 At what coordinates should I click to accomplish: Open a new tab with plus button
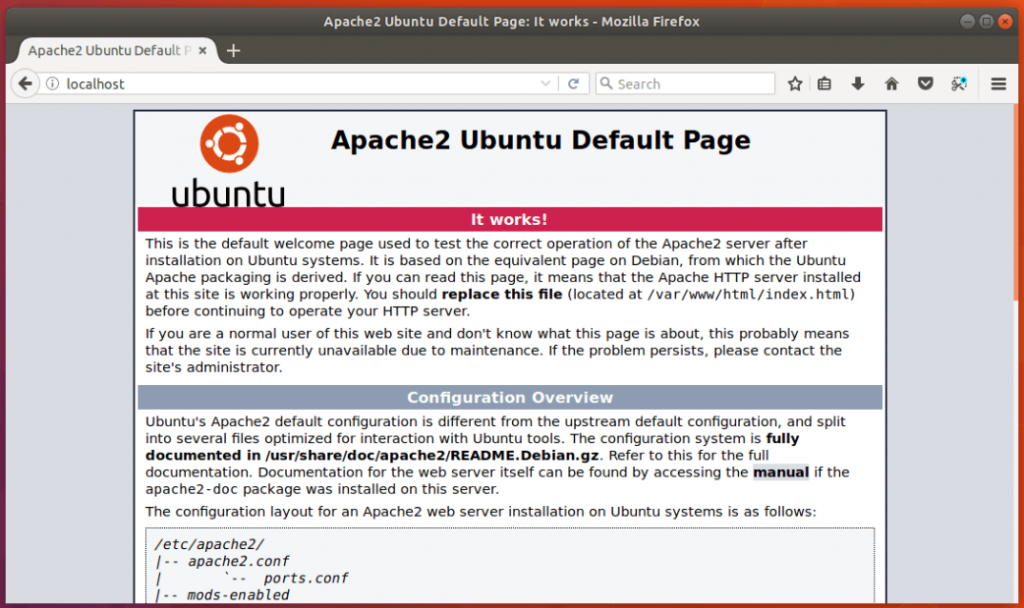pyautogui.click(x=234, y=50)
